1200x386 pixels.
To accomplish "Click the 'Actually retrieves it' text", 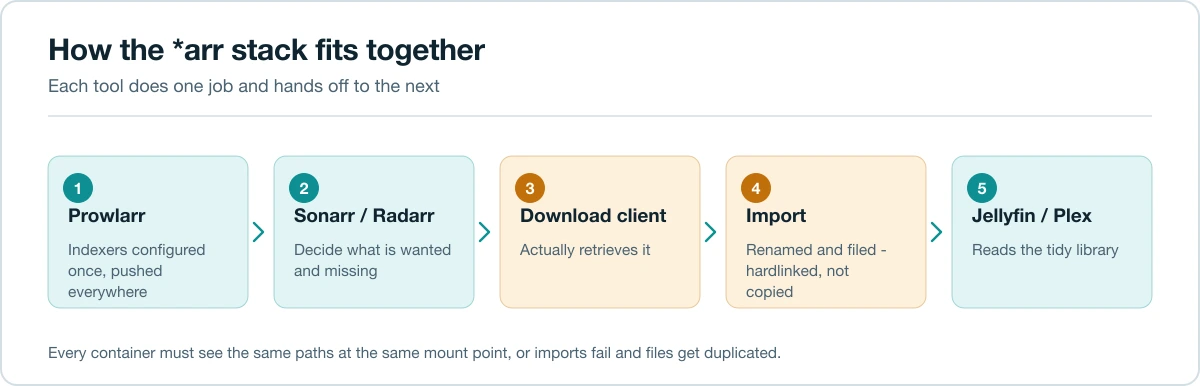I will click(585, 250).
